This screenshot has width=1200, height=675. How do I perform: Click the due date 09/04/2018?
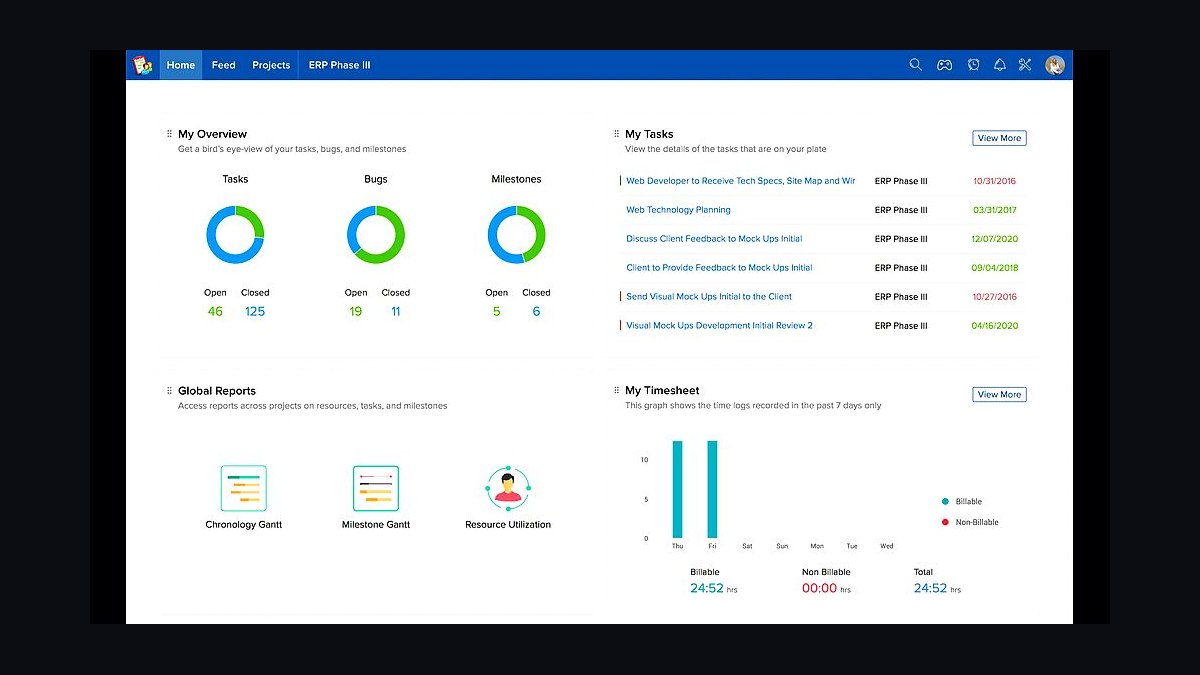(x=994, y=268)
